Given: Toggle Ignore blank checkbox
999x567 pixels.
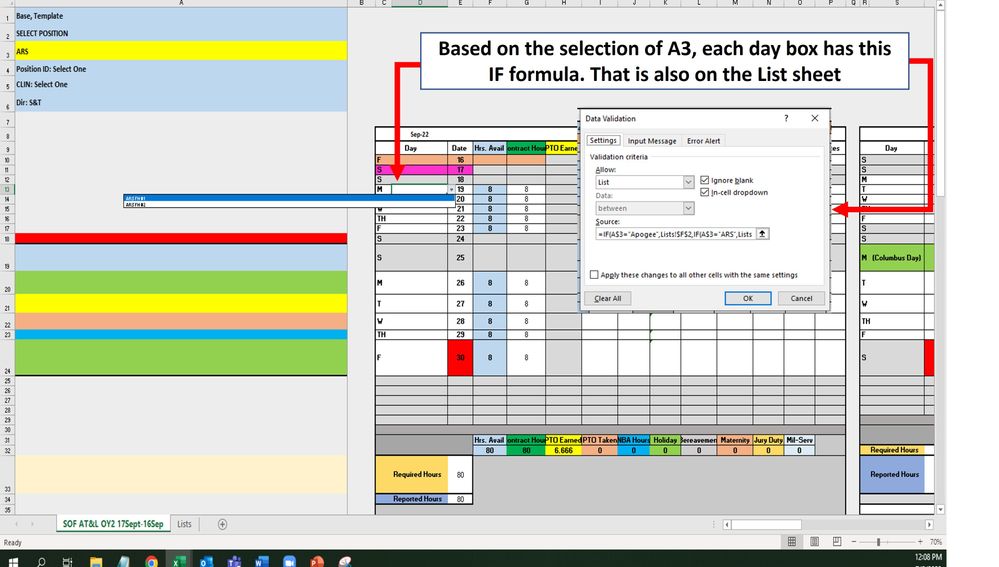Looking at the screenshot, I should 705,180.
